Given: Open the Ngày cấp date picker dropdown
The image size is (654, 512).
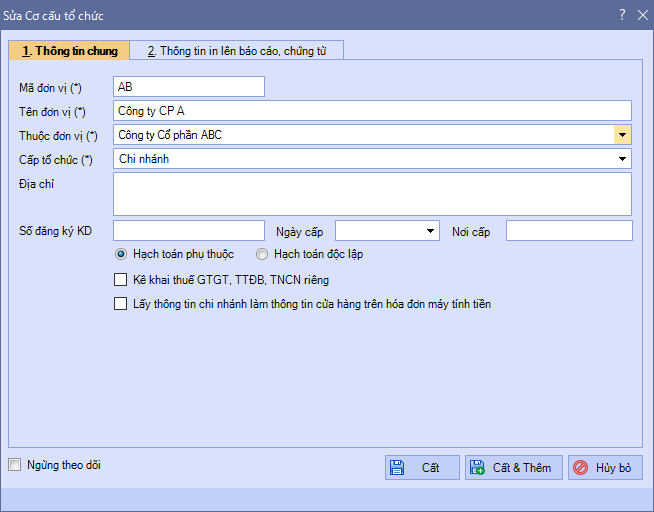Looking at the screenshot, I should pos(431,232).
